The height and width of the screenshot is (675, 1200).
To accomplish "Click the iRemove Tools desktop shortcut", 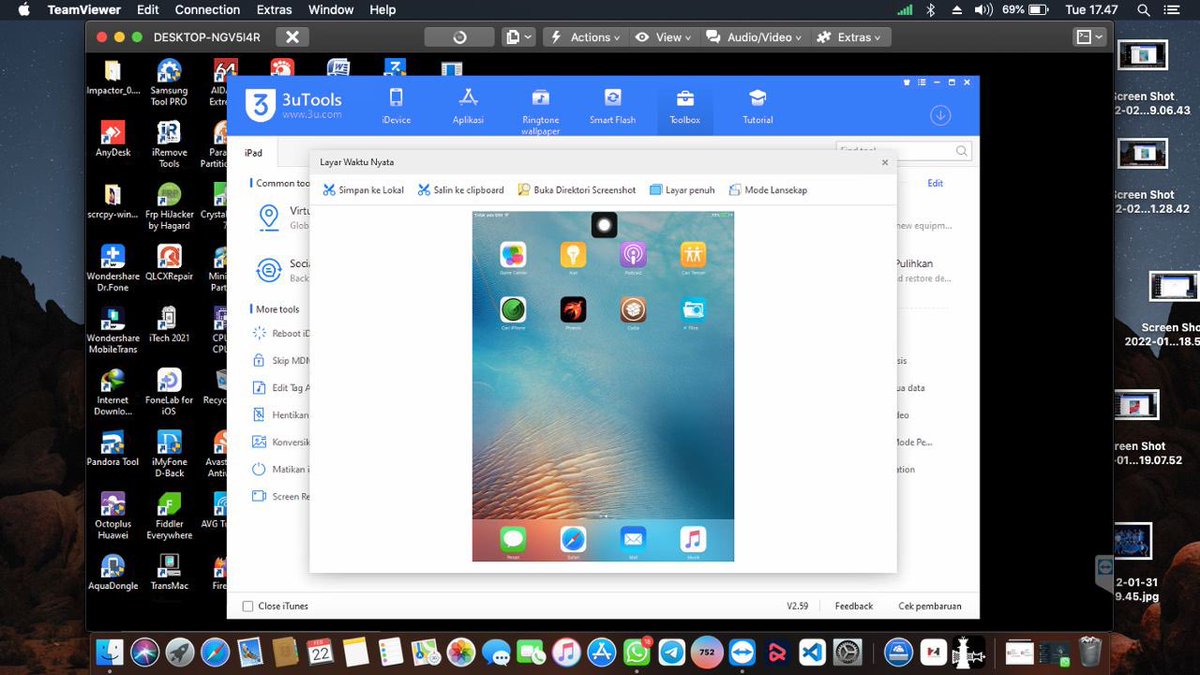I will (169, 145).
